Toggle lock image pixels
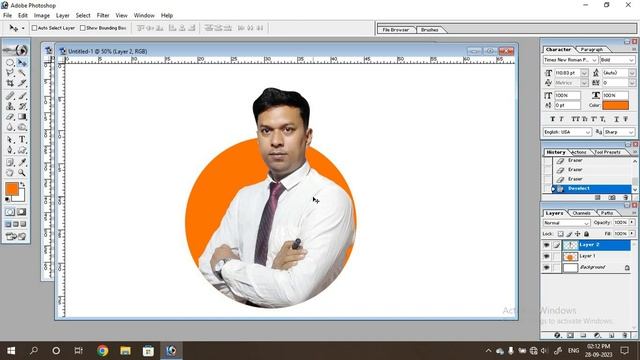640x360 pixels. click(569, 234)
